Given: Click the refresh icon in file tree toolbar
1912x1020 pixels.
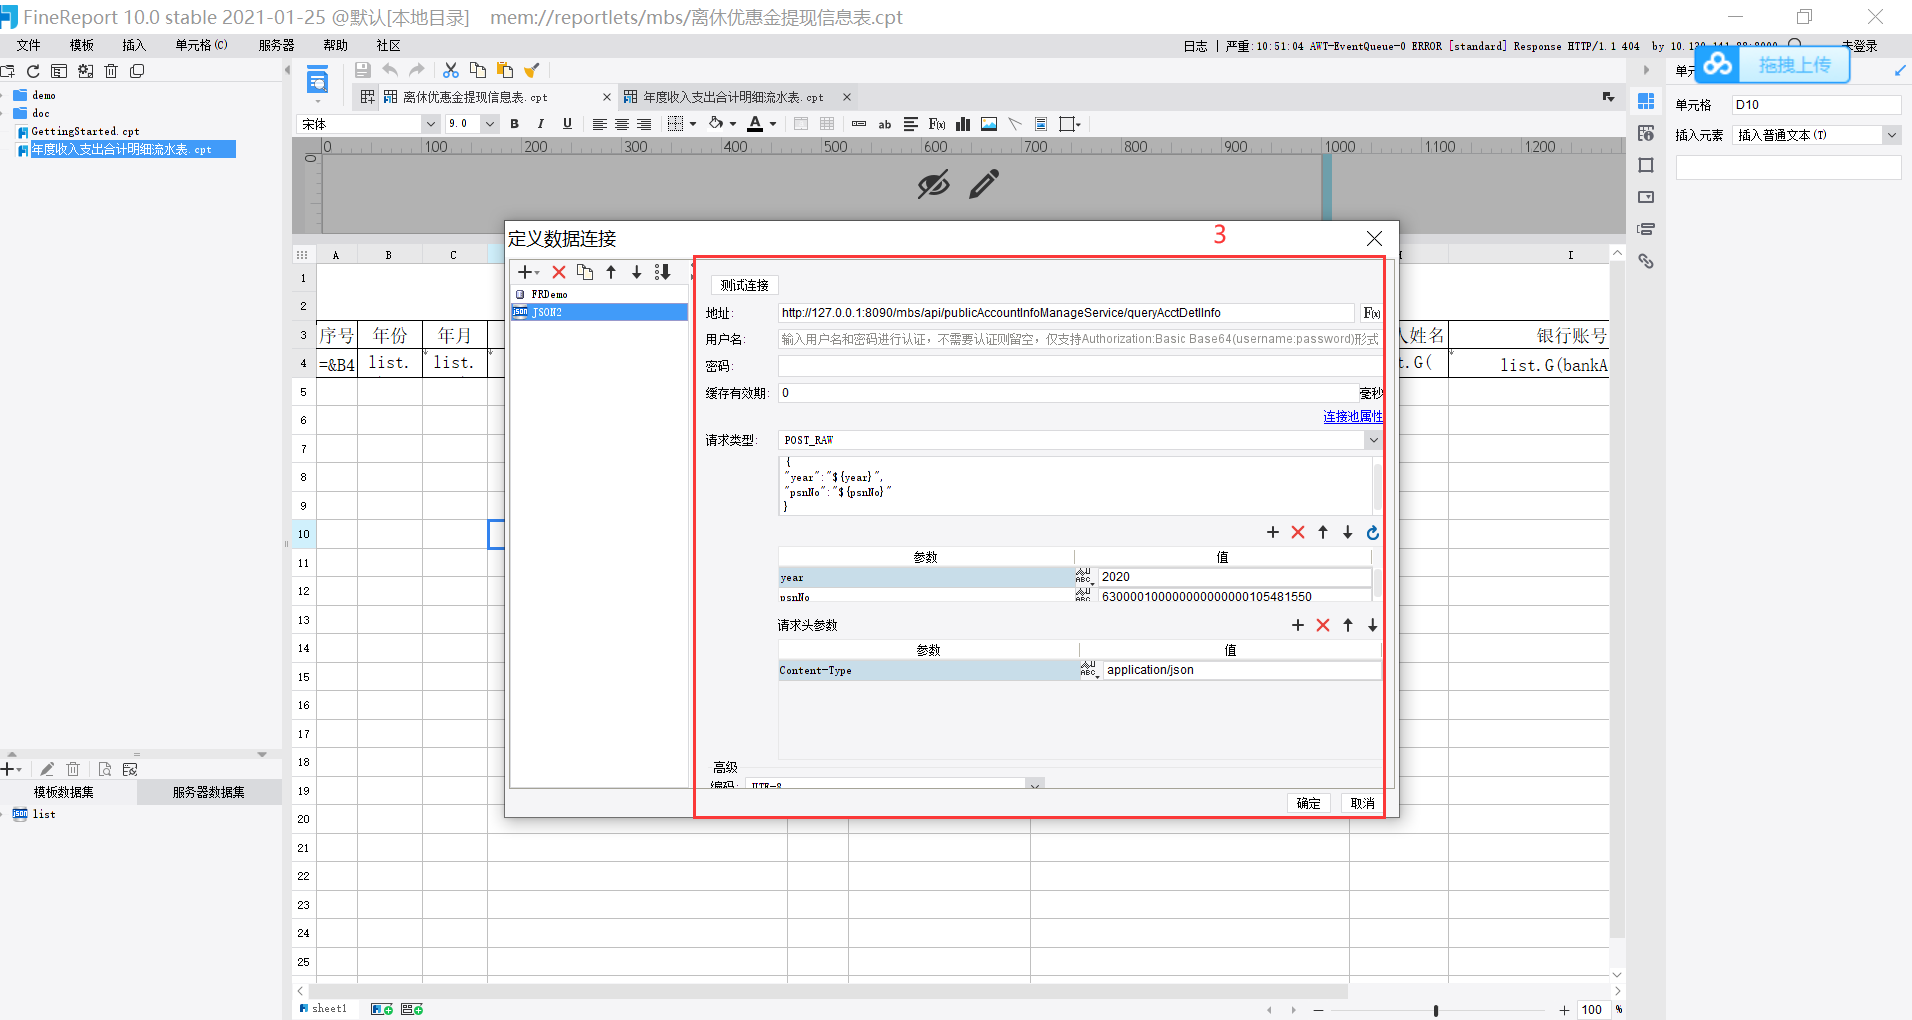Looking at the screenshot, I should tap(33, 71).
